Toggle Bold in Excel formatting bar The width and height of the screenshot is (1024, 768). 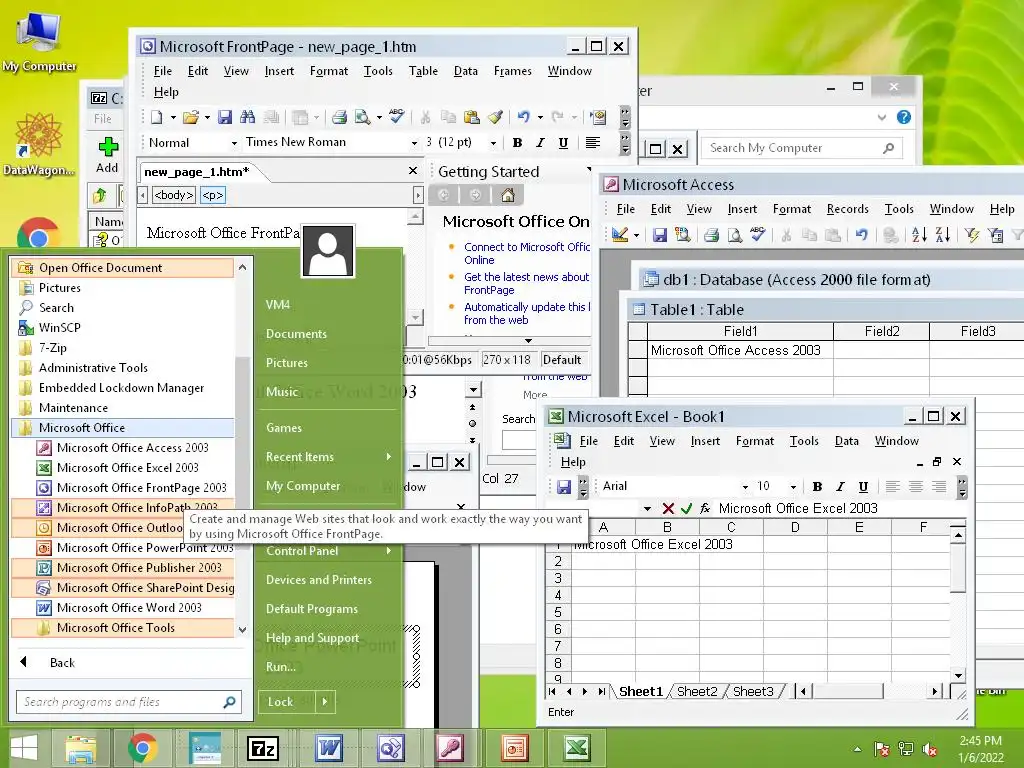point(817,487)
